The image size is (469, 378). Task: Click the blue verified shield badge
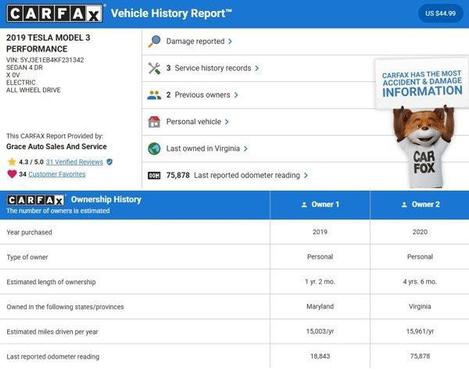click(x=109, y=162)
